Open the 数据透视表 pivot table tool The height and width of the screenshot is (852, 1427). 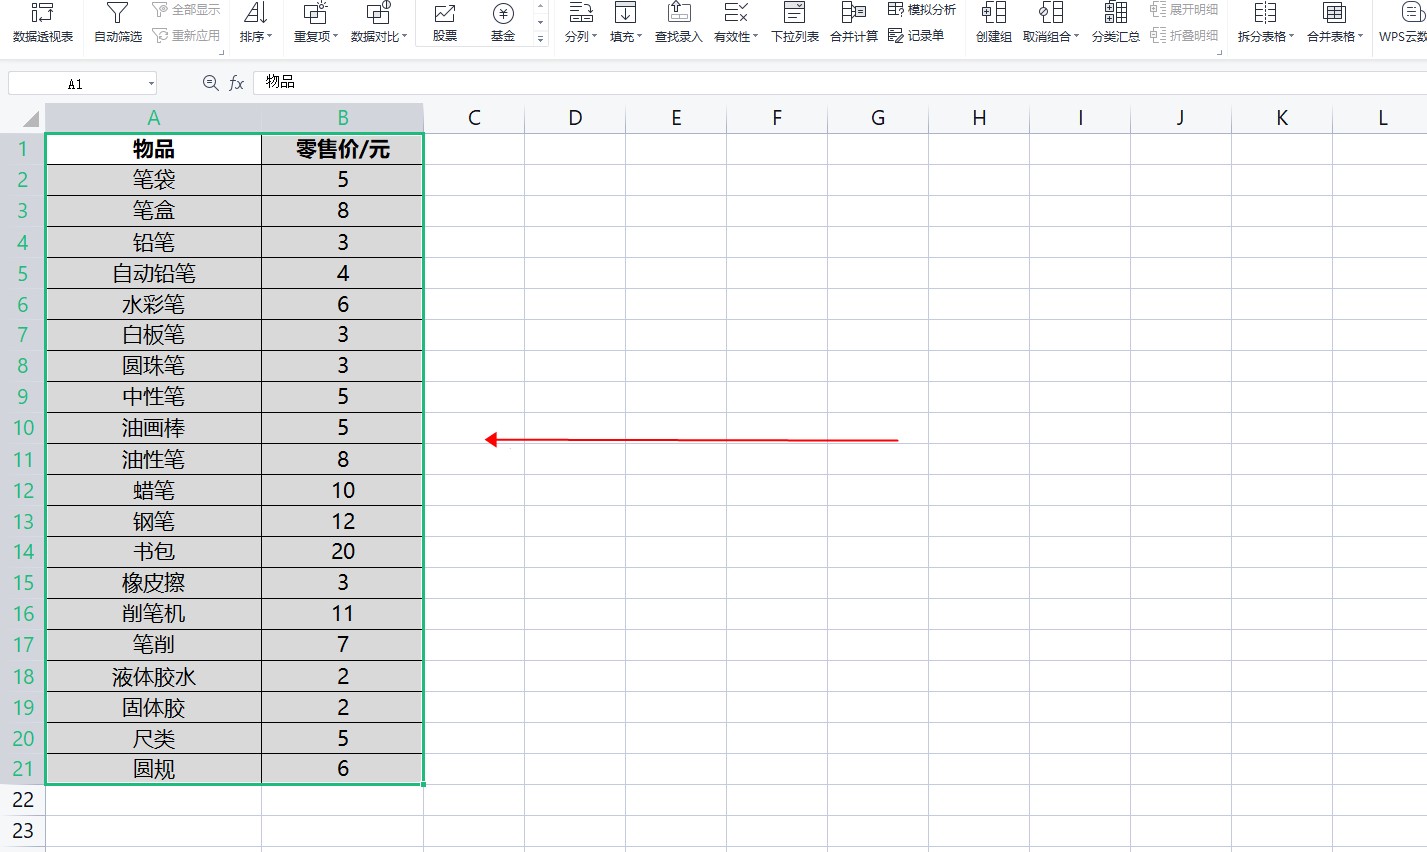click(x=42, y=23)
